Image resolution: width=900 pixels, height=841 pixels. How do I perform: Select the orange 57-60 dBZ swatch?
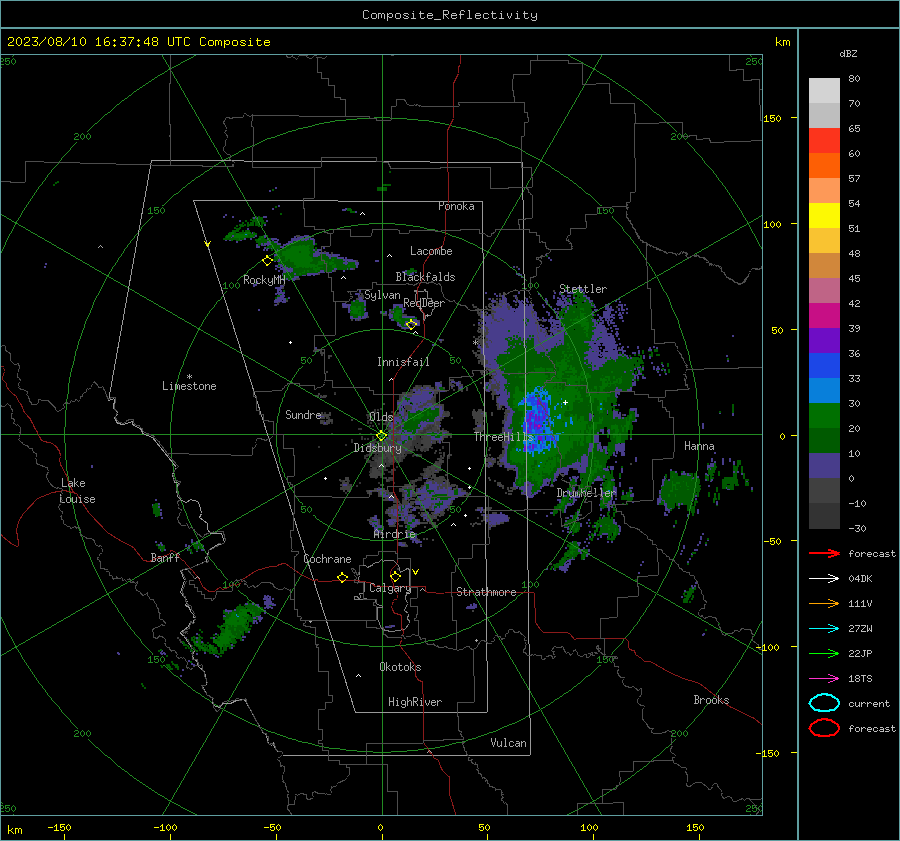(x=824, y=166)
